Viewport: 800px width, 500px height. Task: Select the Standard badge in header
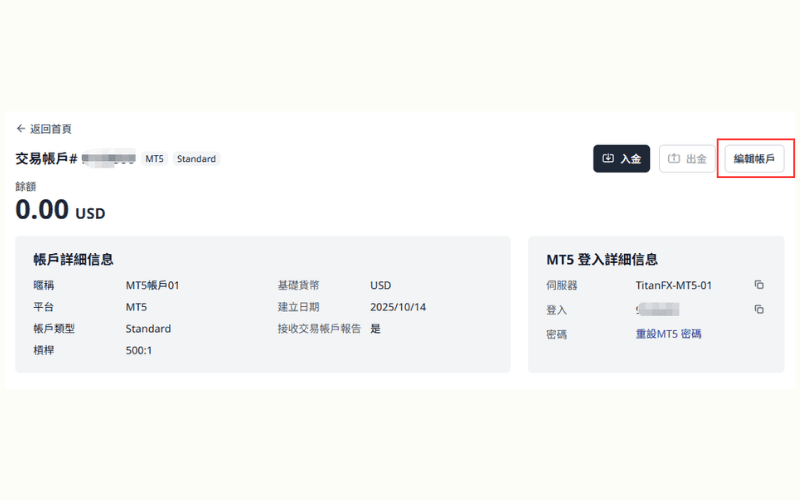click(196, 159)
